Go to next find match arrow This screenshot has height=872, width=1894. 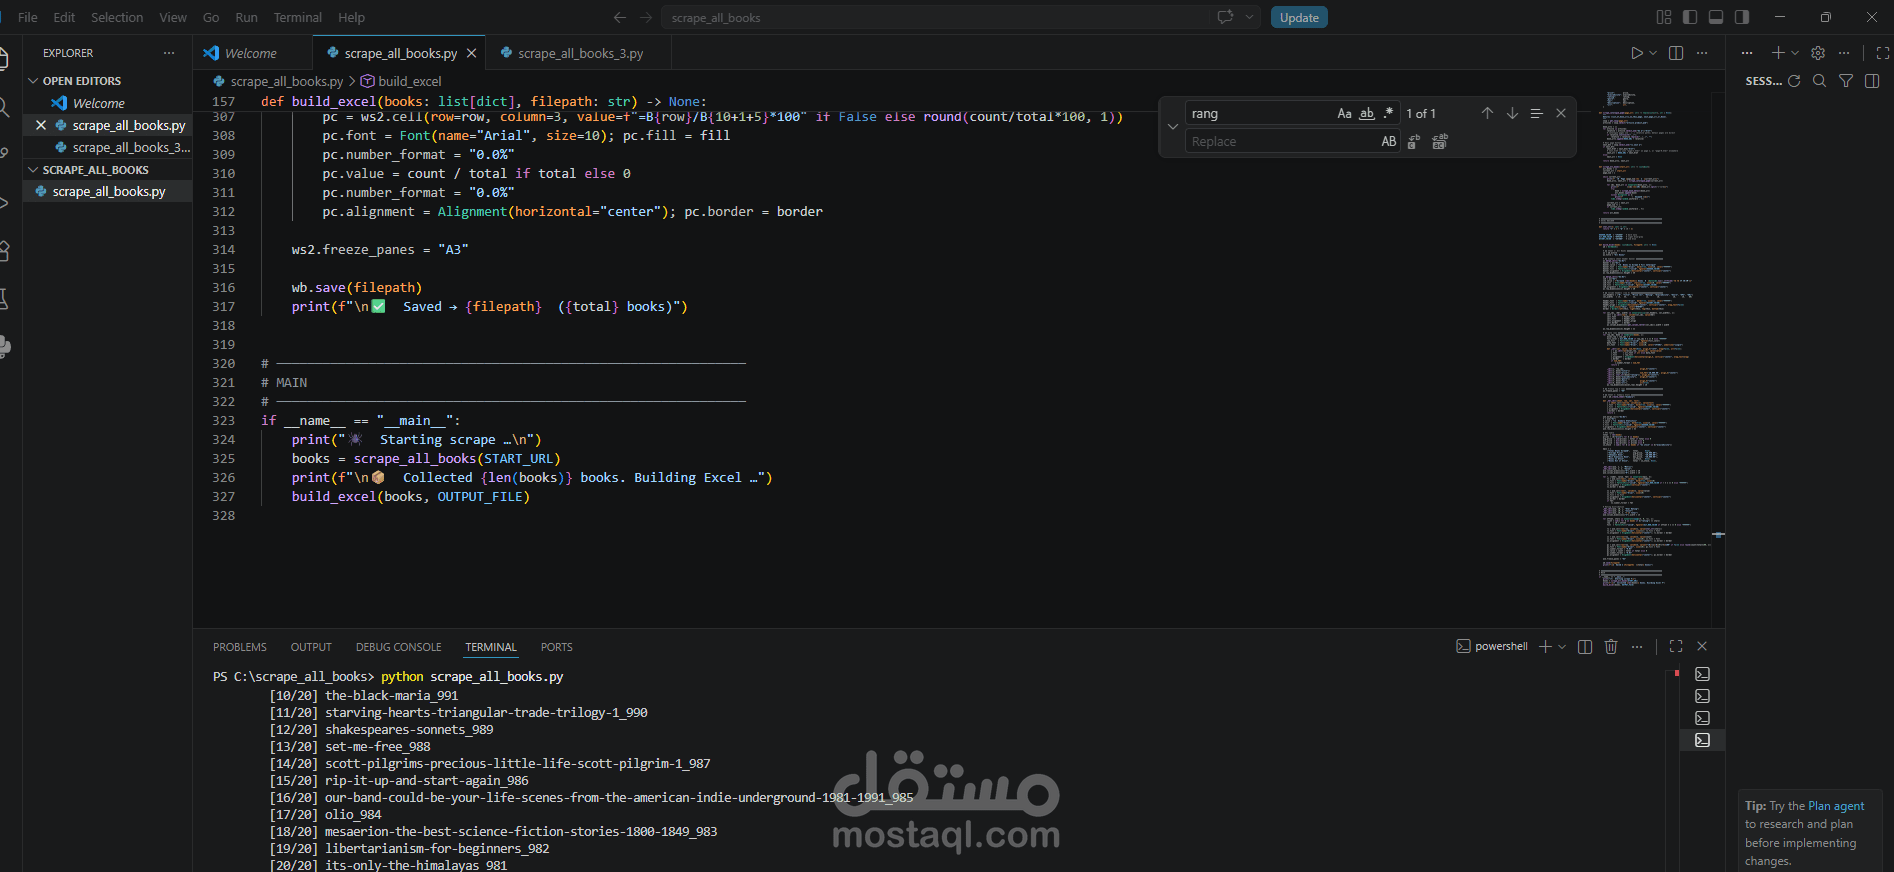coord(1512,113)
